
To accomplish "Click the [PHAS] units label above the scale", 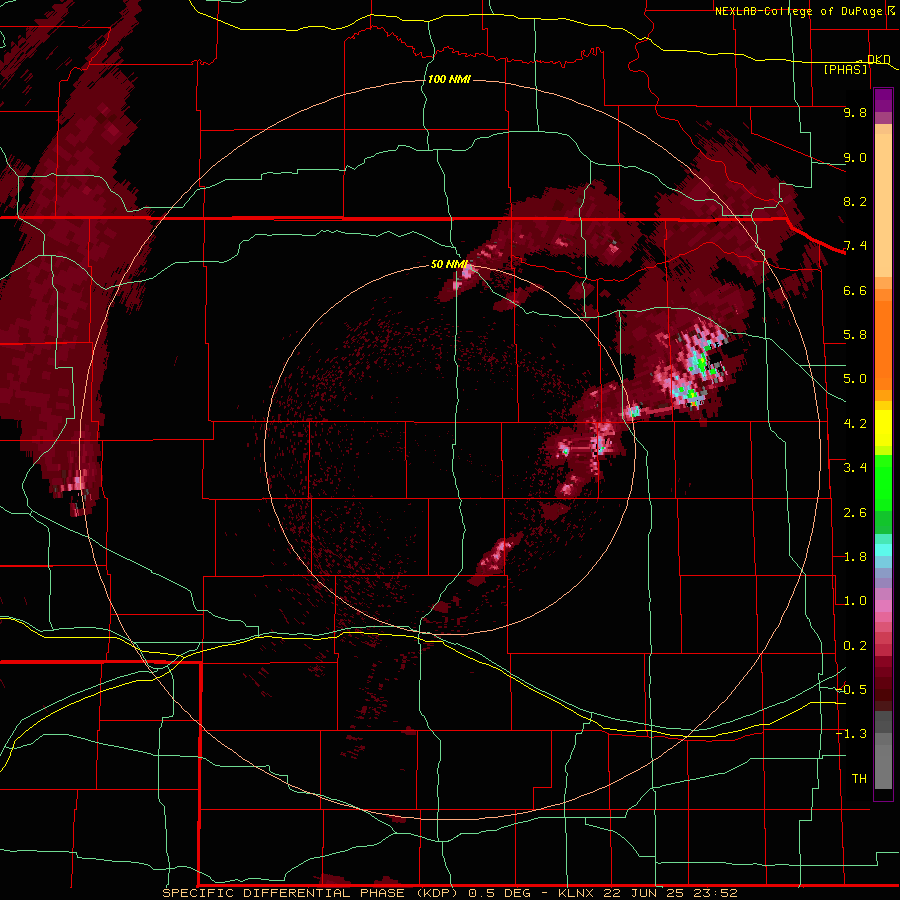I will click(845, 70).
